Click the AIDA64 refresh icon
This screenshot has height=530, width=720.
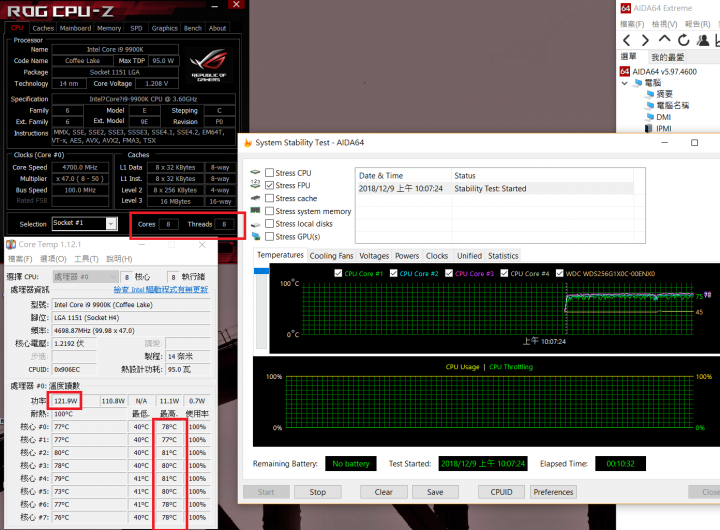[684, 40]
